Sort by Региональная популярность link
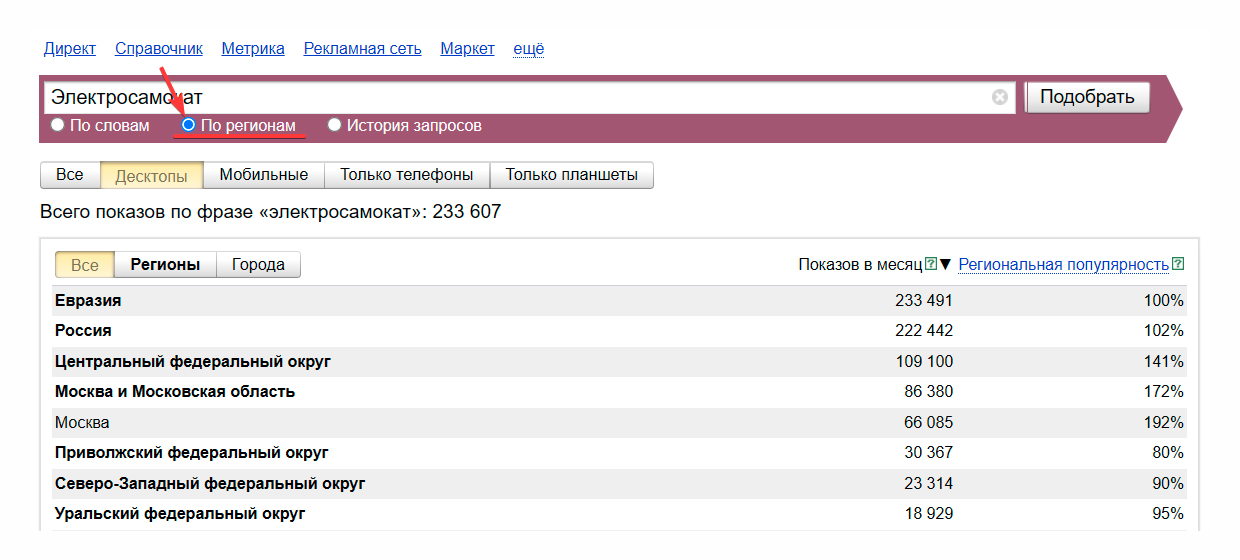 click(x=1064, y=265)
